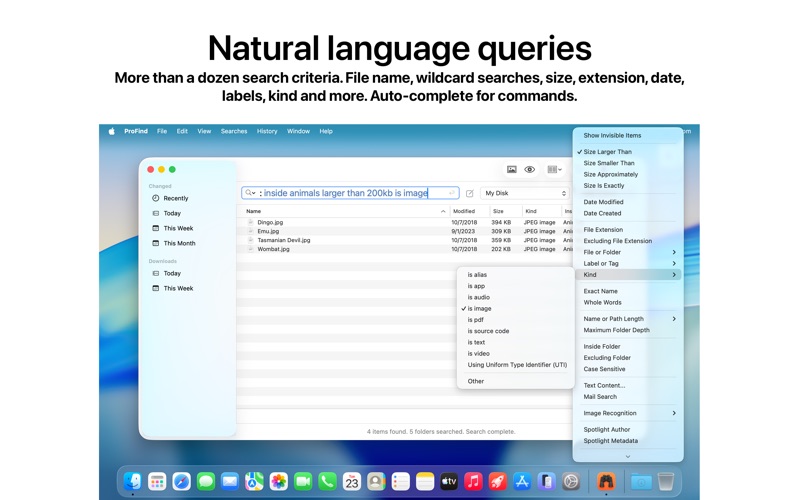Open the columns view dropdown icon
This screenshot has width=800, height=500.
click(x=554, y=169)
